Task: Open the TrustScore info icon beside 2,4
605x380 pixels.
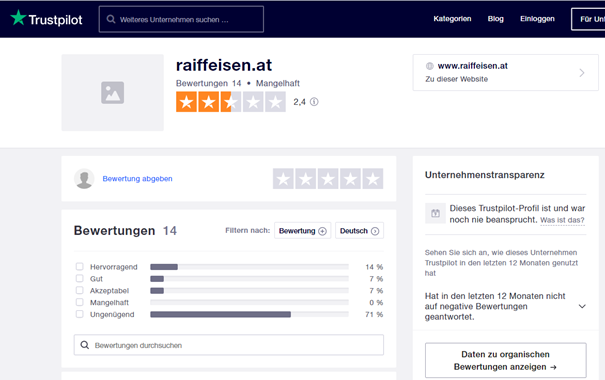Action: [x=314, y=102]
